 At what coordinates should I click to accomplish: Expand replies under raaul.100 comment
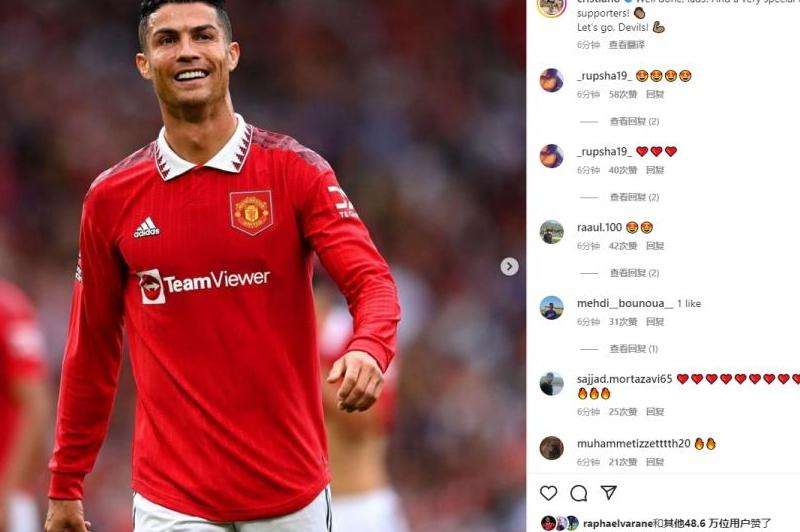coord(634,273)
